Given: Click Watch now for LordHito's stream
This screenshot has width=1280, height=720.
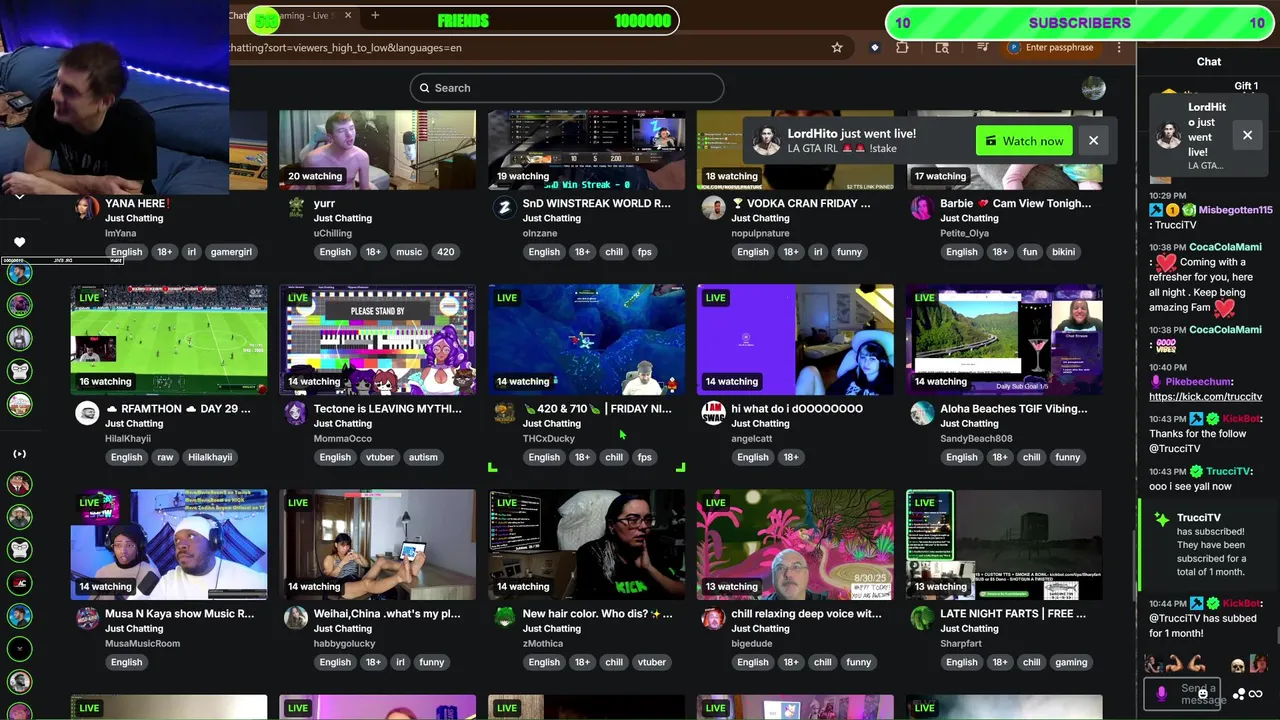Looking at the screenshot, I should (1024, 141).
